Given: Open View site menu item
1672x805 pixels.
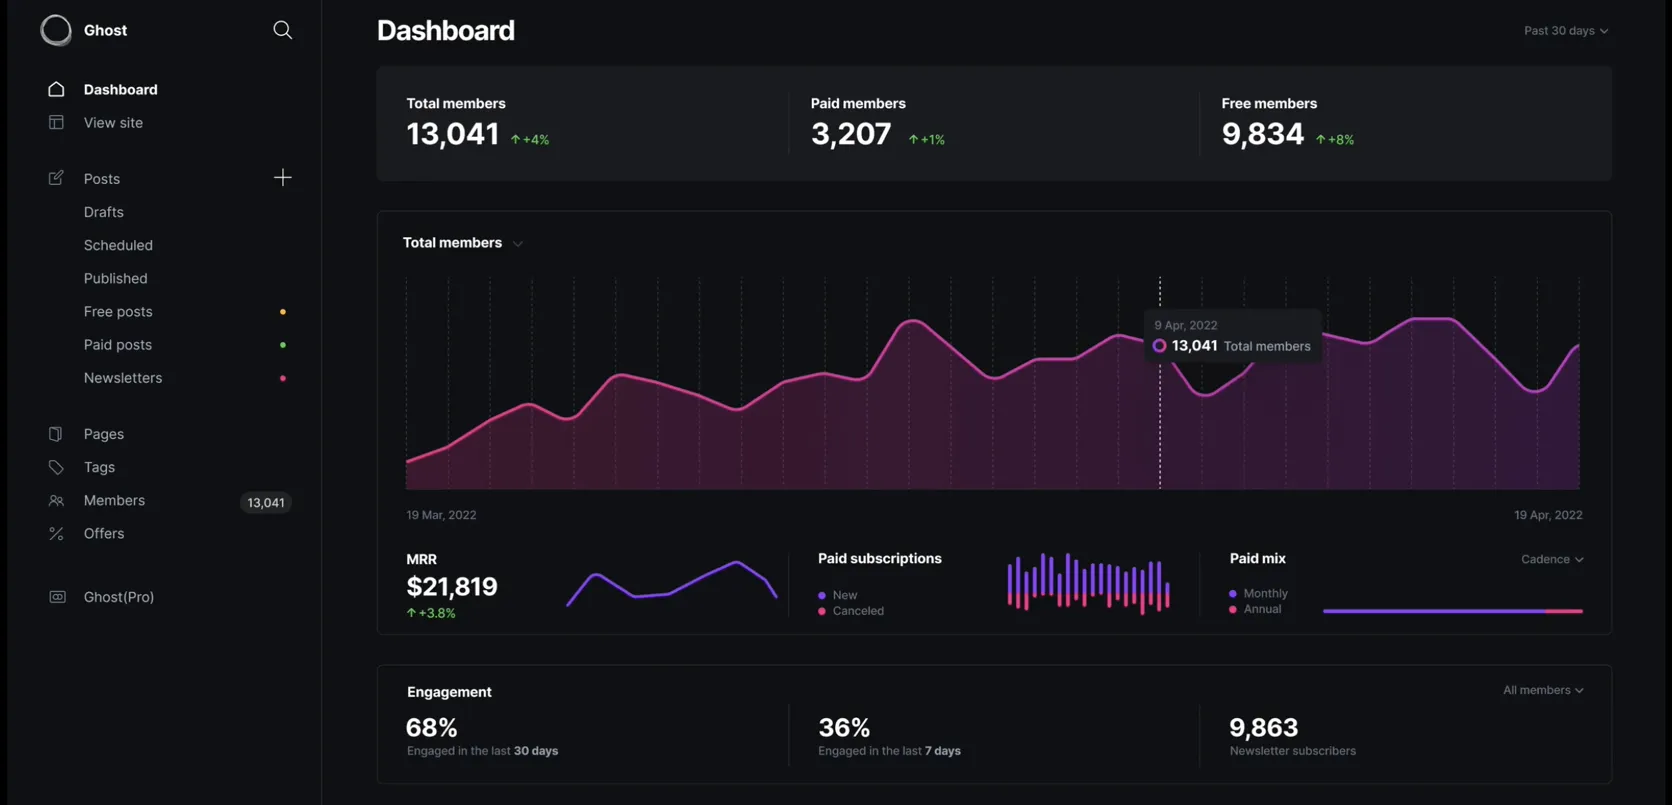Looking at the screenshot, I should point(113,122).
